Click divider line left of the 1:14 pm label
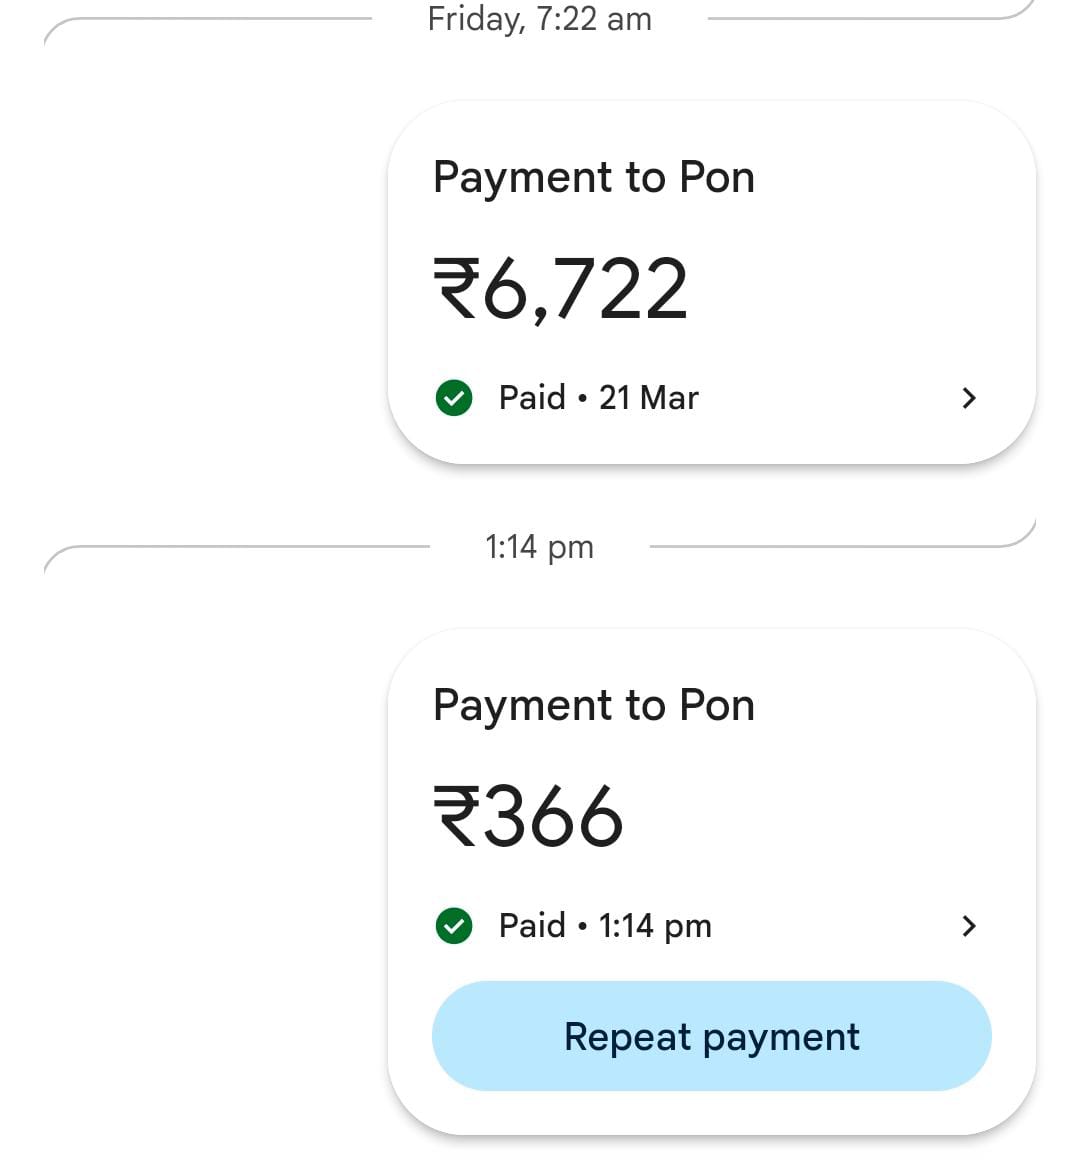This screenshot has width=1080, height=1173. (x=250, y=547)
